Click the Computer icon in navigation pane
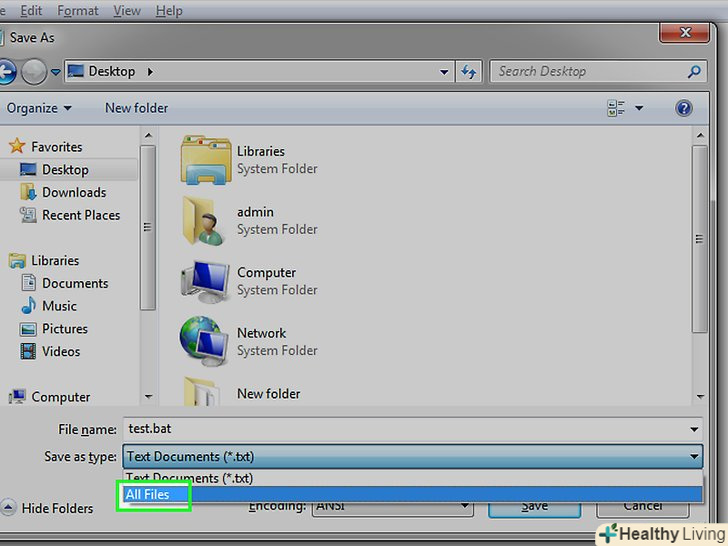Viewport: 728px width, 546px height. click(17, 396)
